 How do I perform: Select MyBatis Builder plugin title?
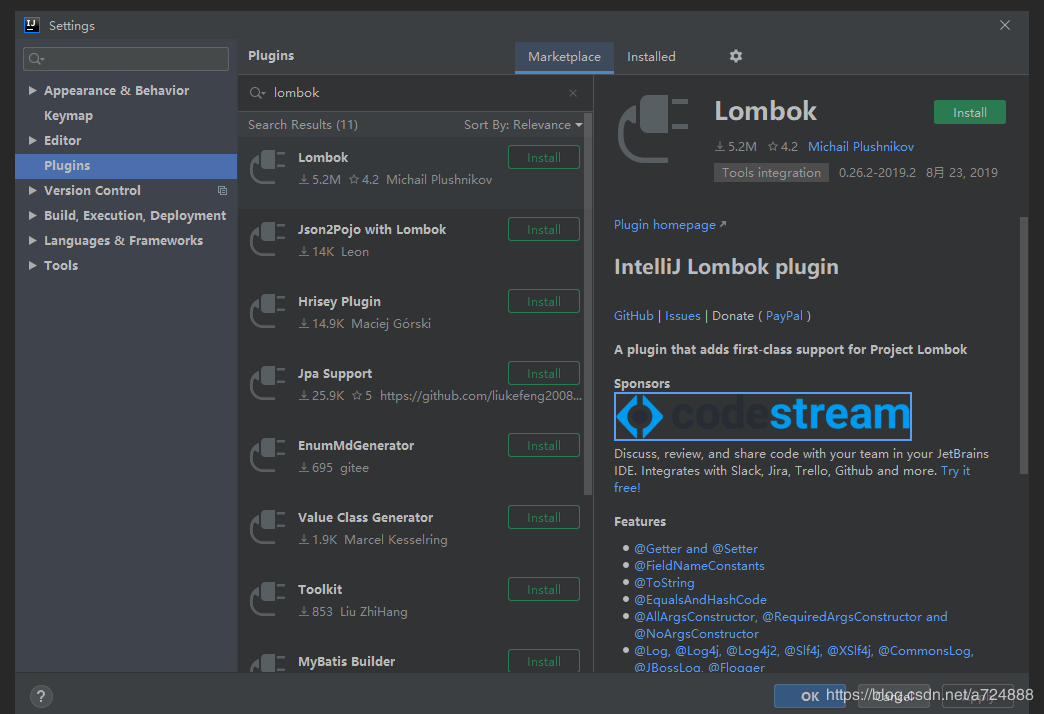tap(346, 661)
